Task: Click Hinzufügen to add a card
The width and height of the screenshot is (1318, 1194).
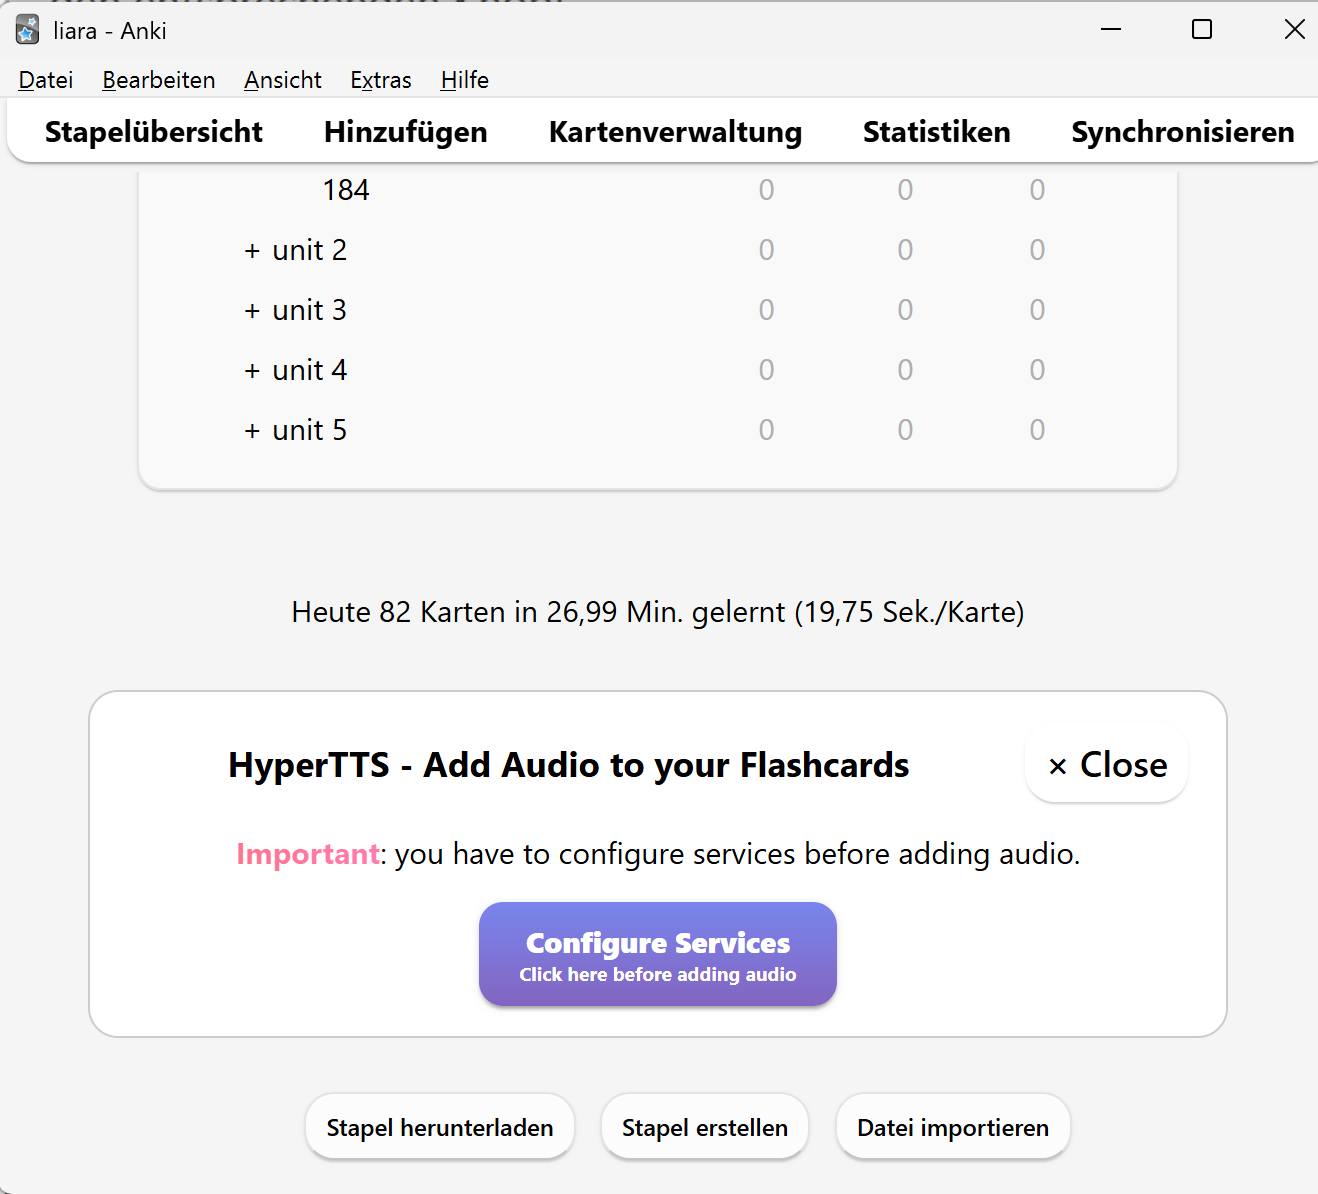Action: tap(406, 132)
